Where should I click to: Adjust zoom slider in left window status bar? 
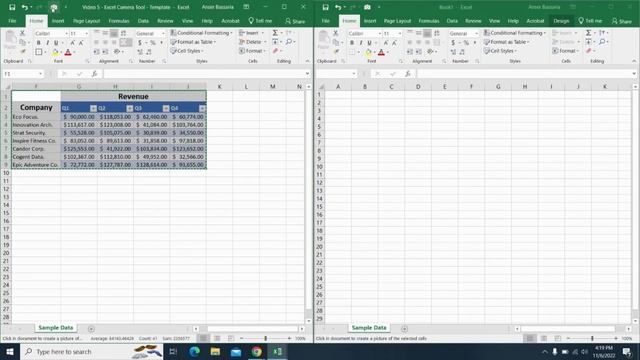266,338
